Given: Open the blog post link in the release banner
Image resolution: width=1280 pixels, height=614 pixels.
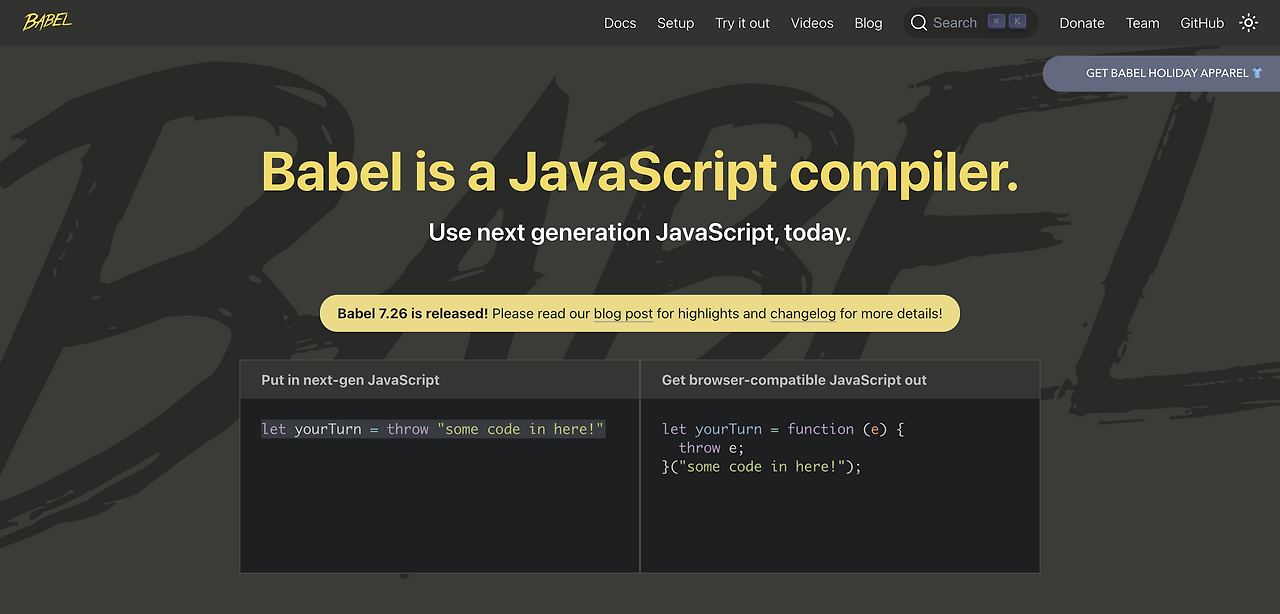Looking at the screenshot, I should click(x=623, y=314).
